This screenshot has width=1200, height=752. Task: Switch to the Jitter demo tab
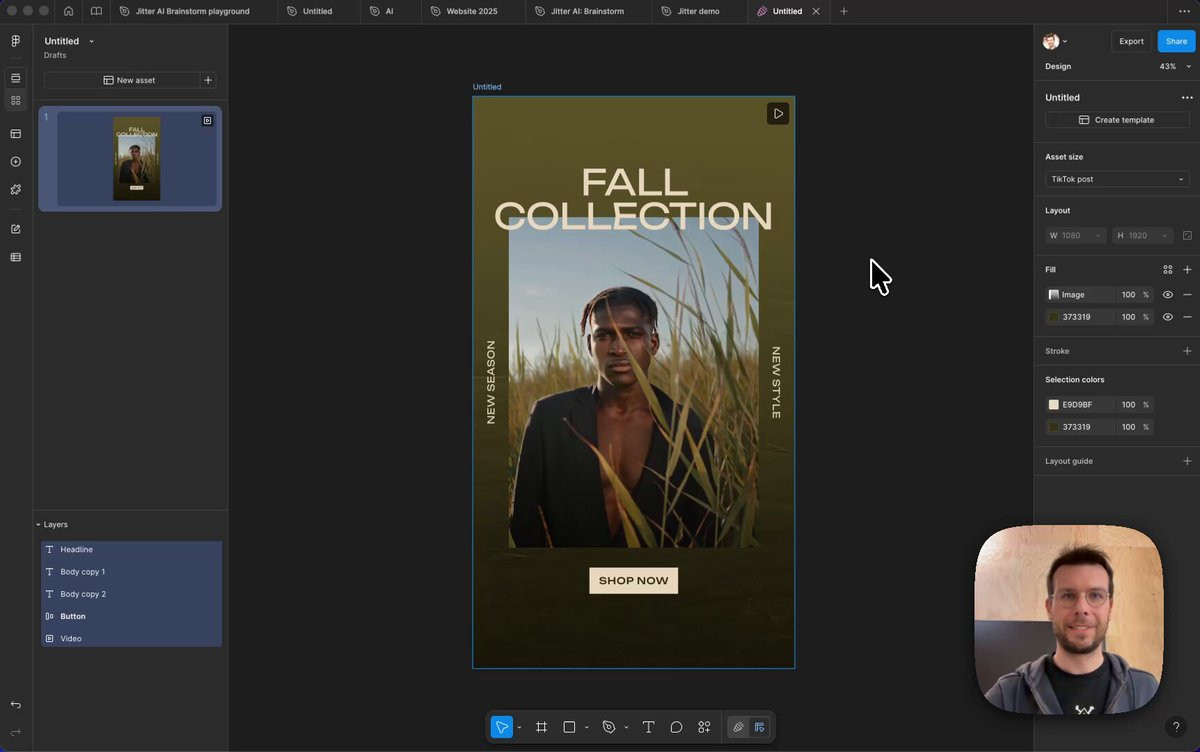[x=698, y=11]
